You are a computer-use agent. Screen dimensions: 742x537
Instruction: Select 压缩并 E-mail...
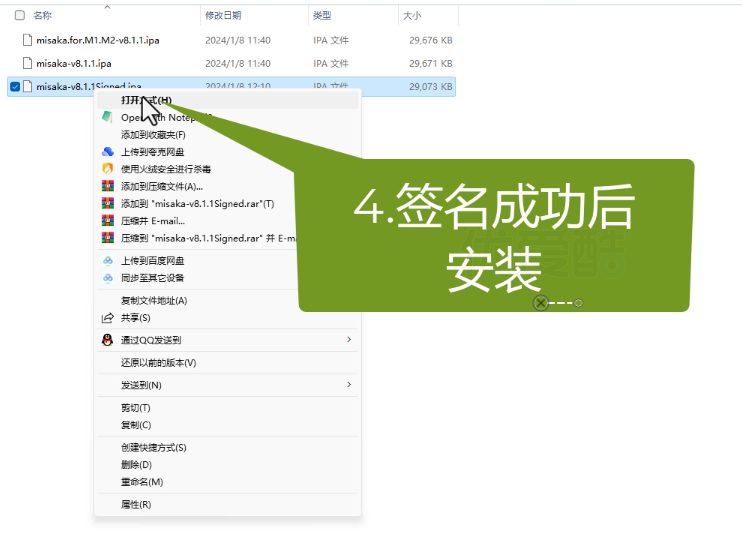click(x=153, y=221)
